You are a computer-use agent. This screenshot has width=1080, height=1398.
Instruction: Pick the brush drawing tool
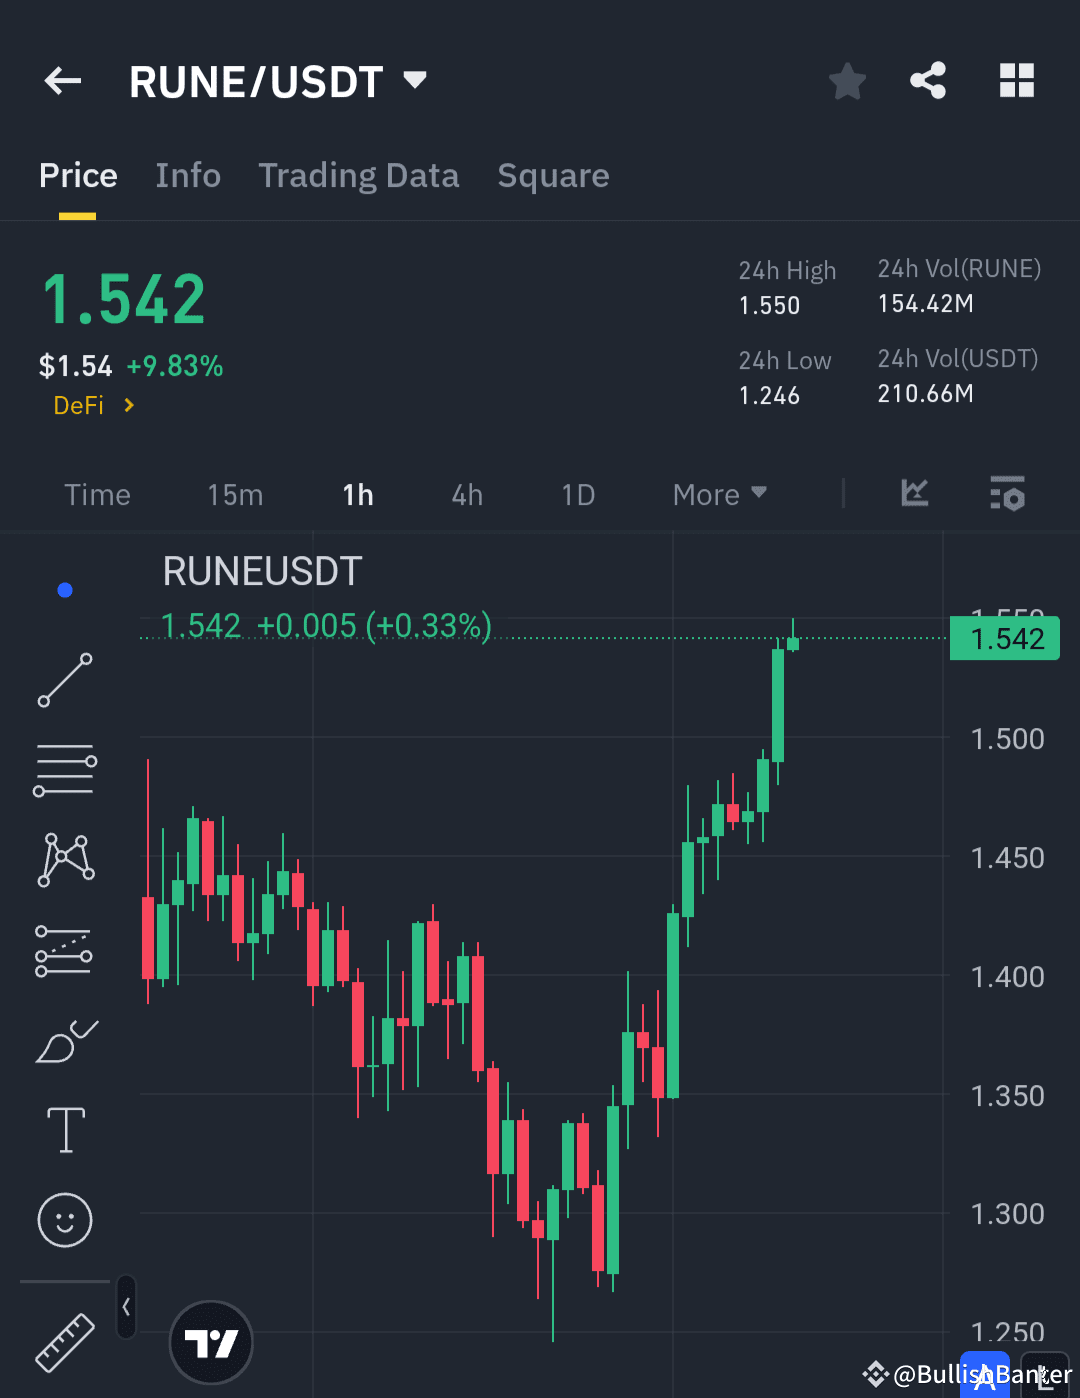(x=64, y=1040)
